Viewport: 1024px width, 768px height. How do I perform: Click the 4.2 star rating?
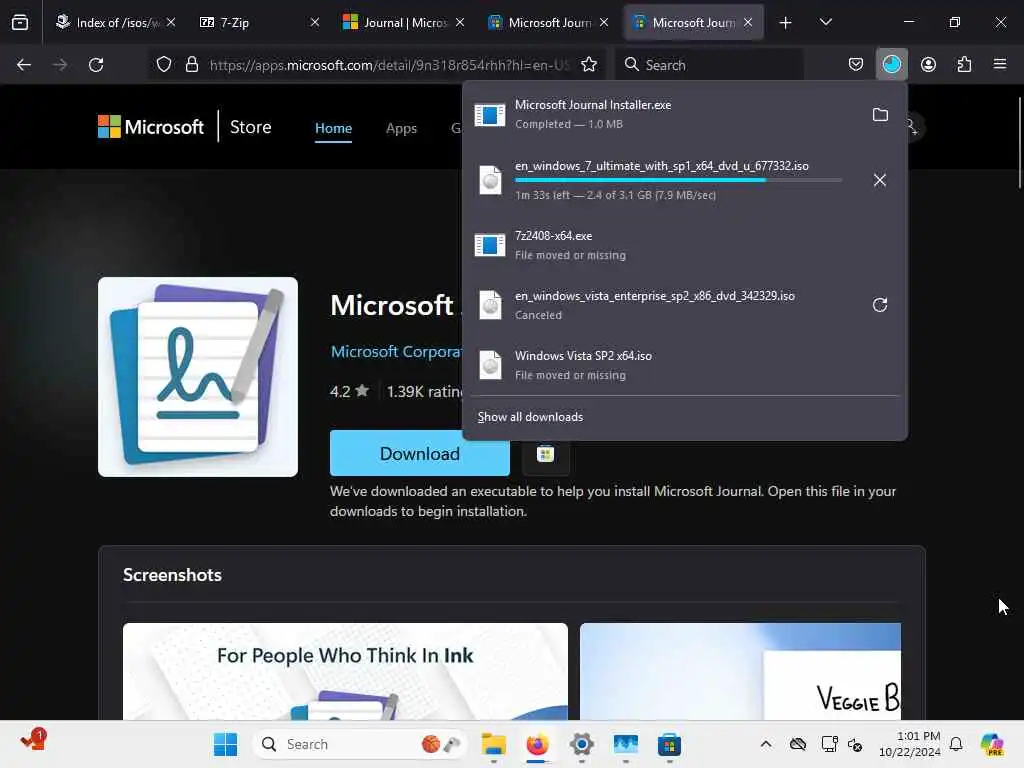pos(349,391)
